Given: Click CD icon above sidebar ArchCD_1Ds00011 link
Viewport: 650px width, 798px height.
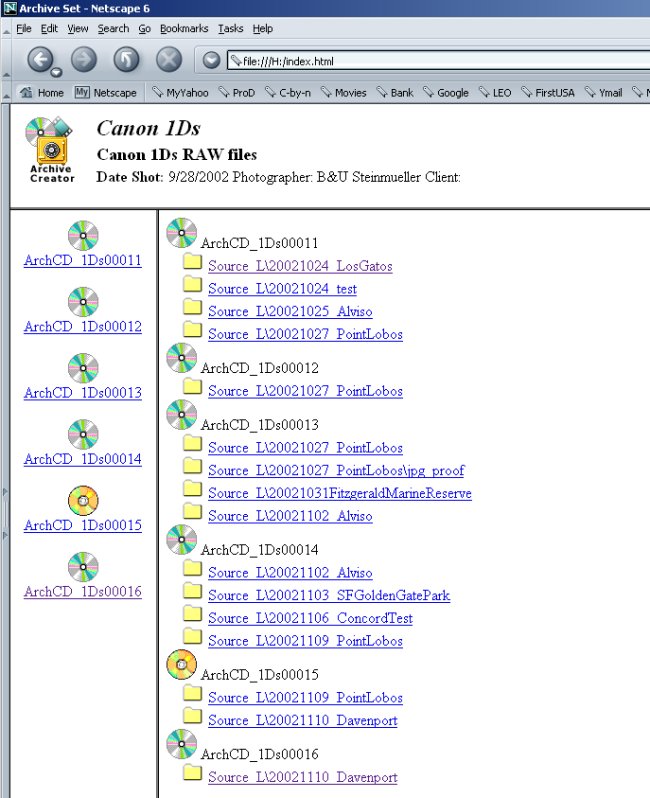Looking at the screenshot, I should [x=83, y=236].
